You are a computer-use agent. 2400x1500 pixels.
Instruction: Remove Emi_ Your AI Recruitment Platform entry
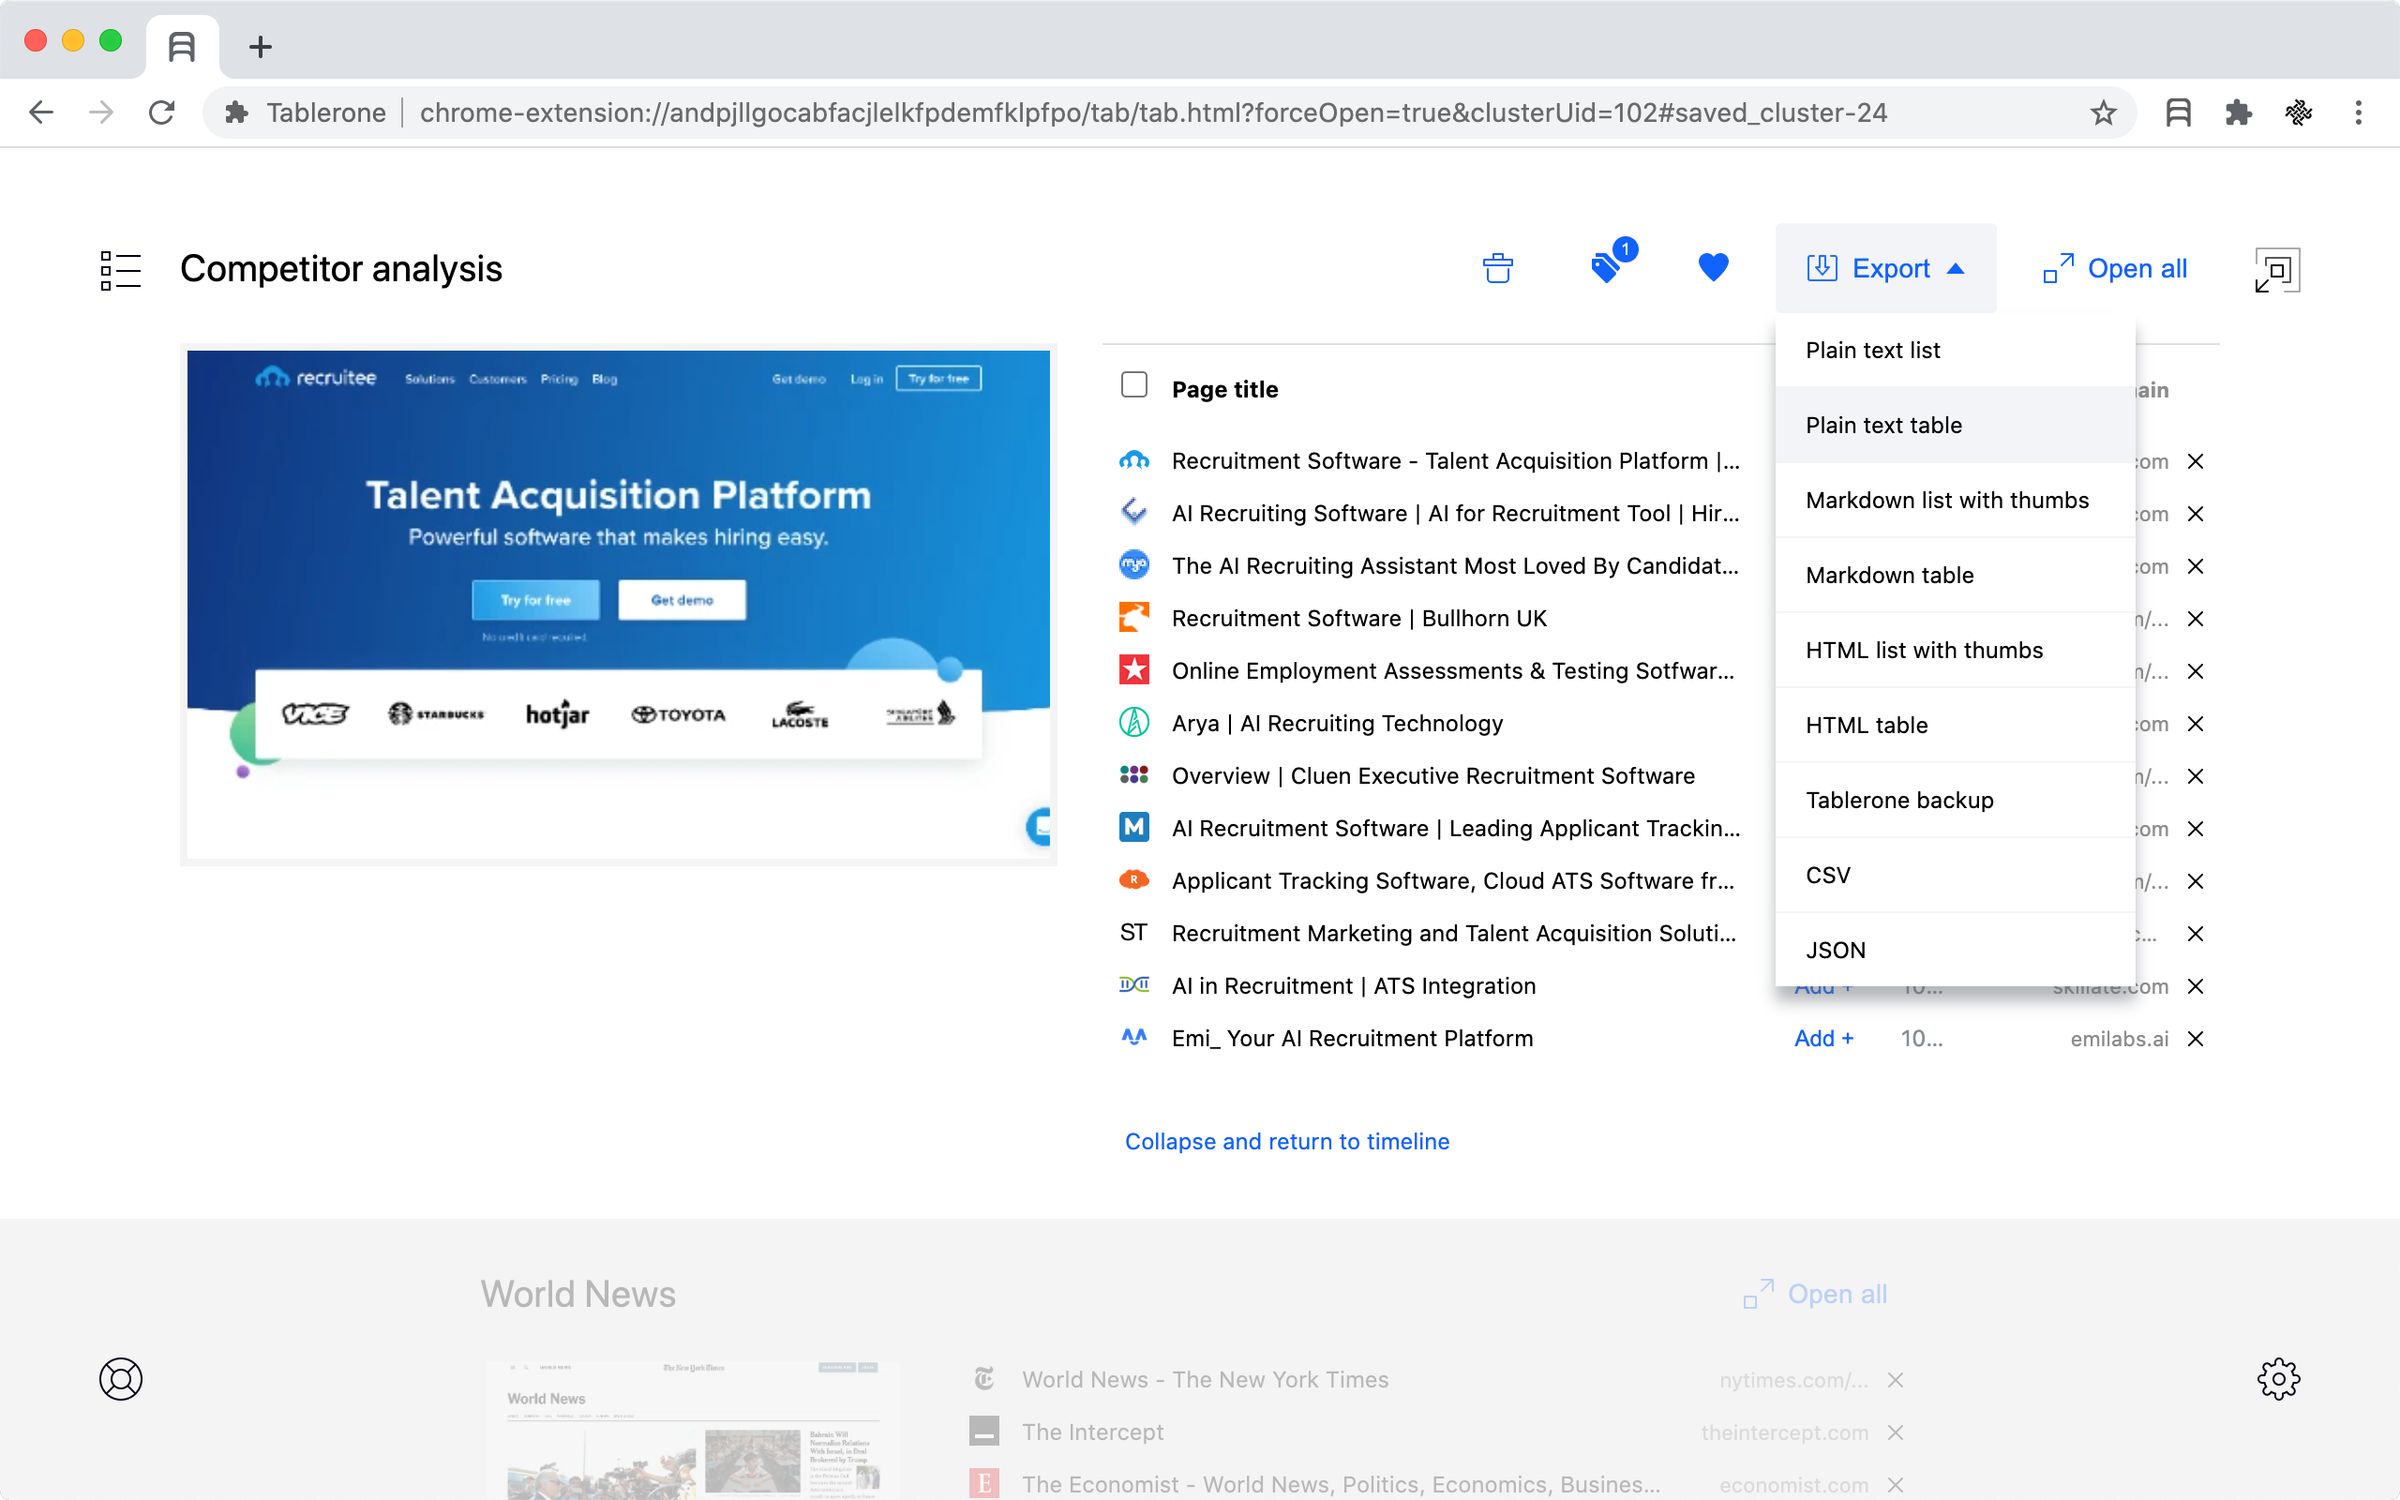tap(2194, 1037)
